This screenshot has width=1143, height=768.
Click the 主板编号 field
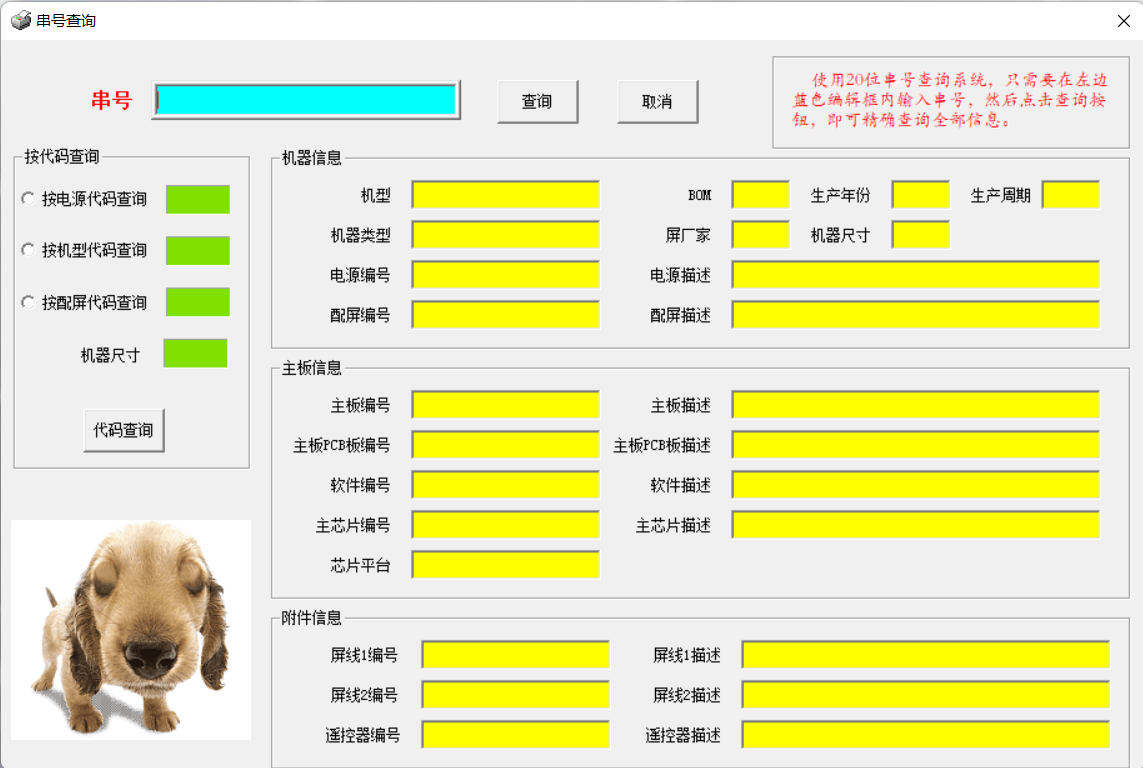(x=506, y=405)
